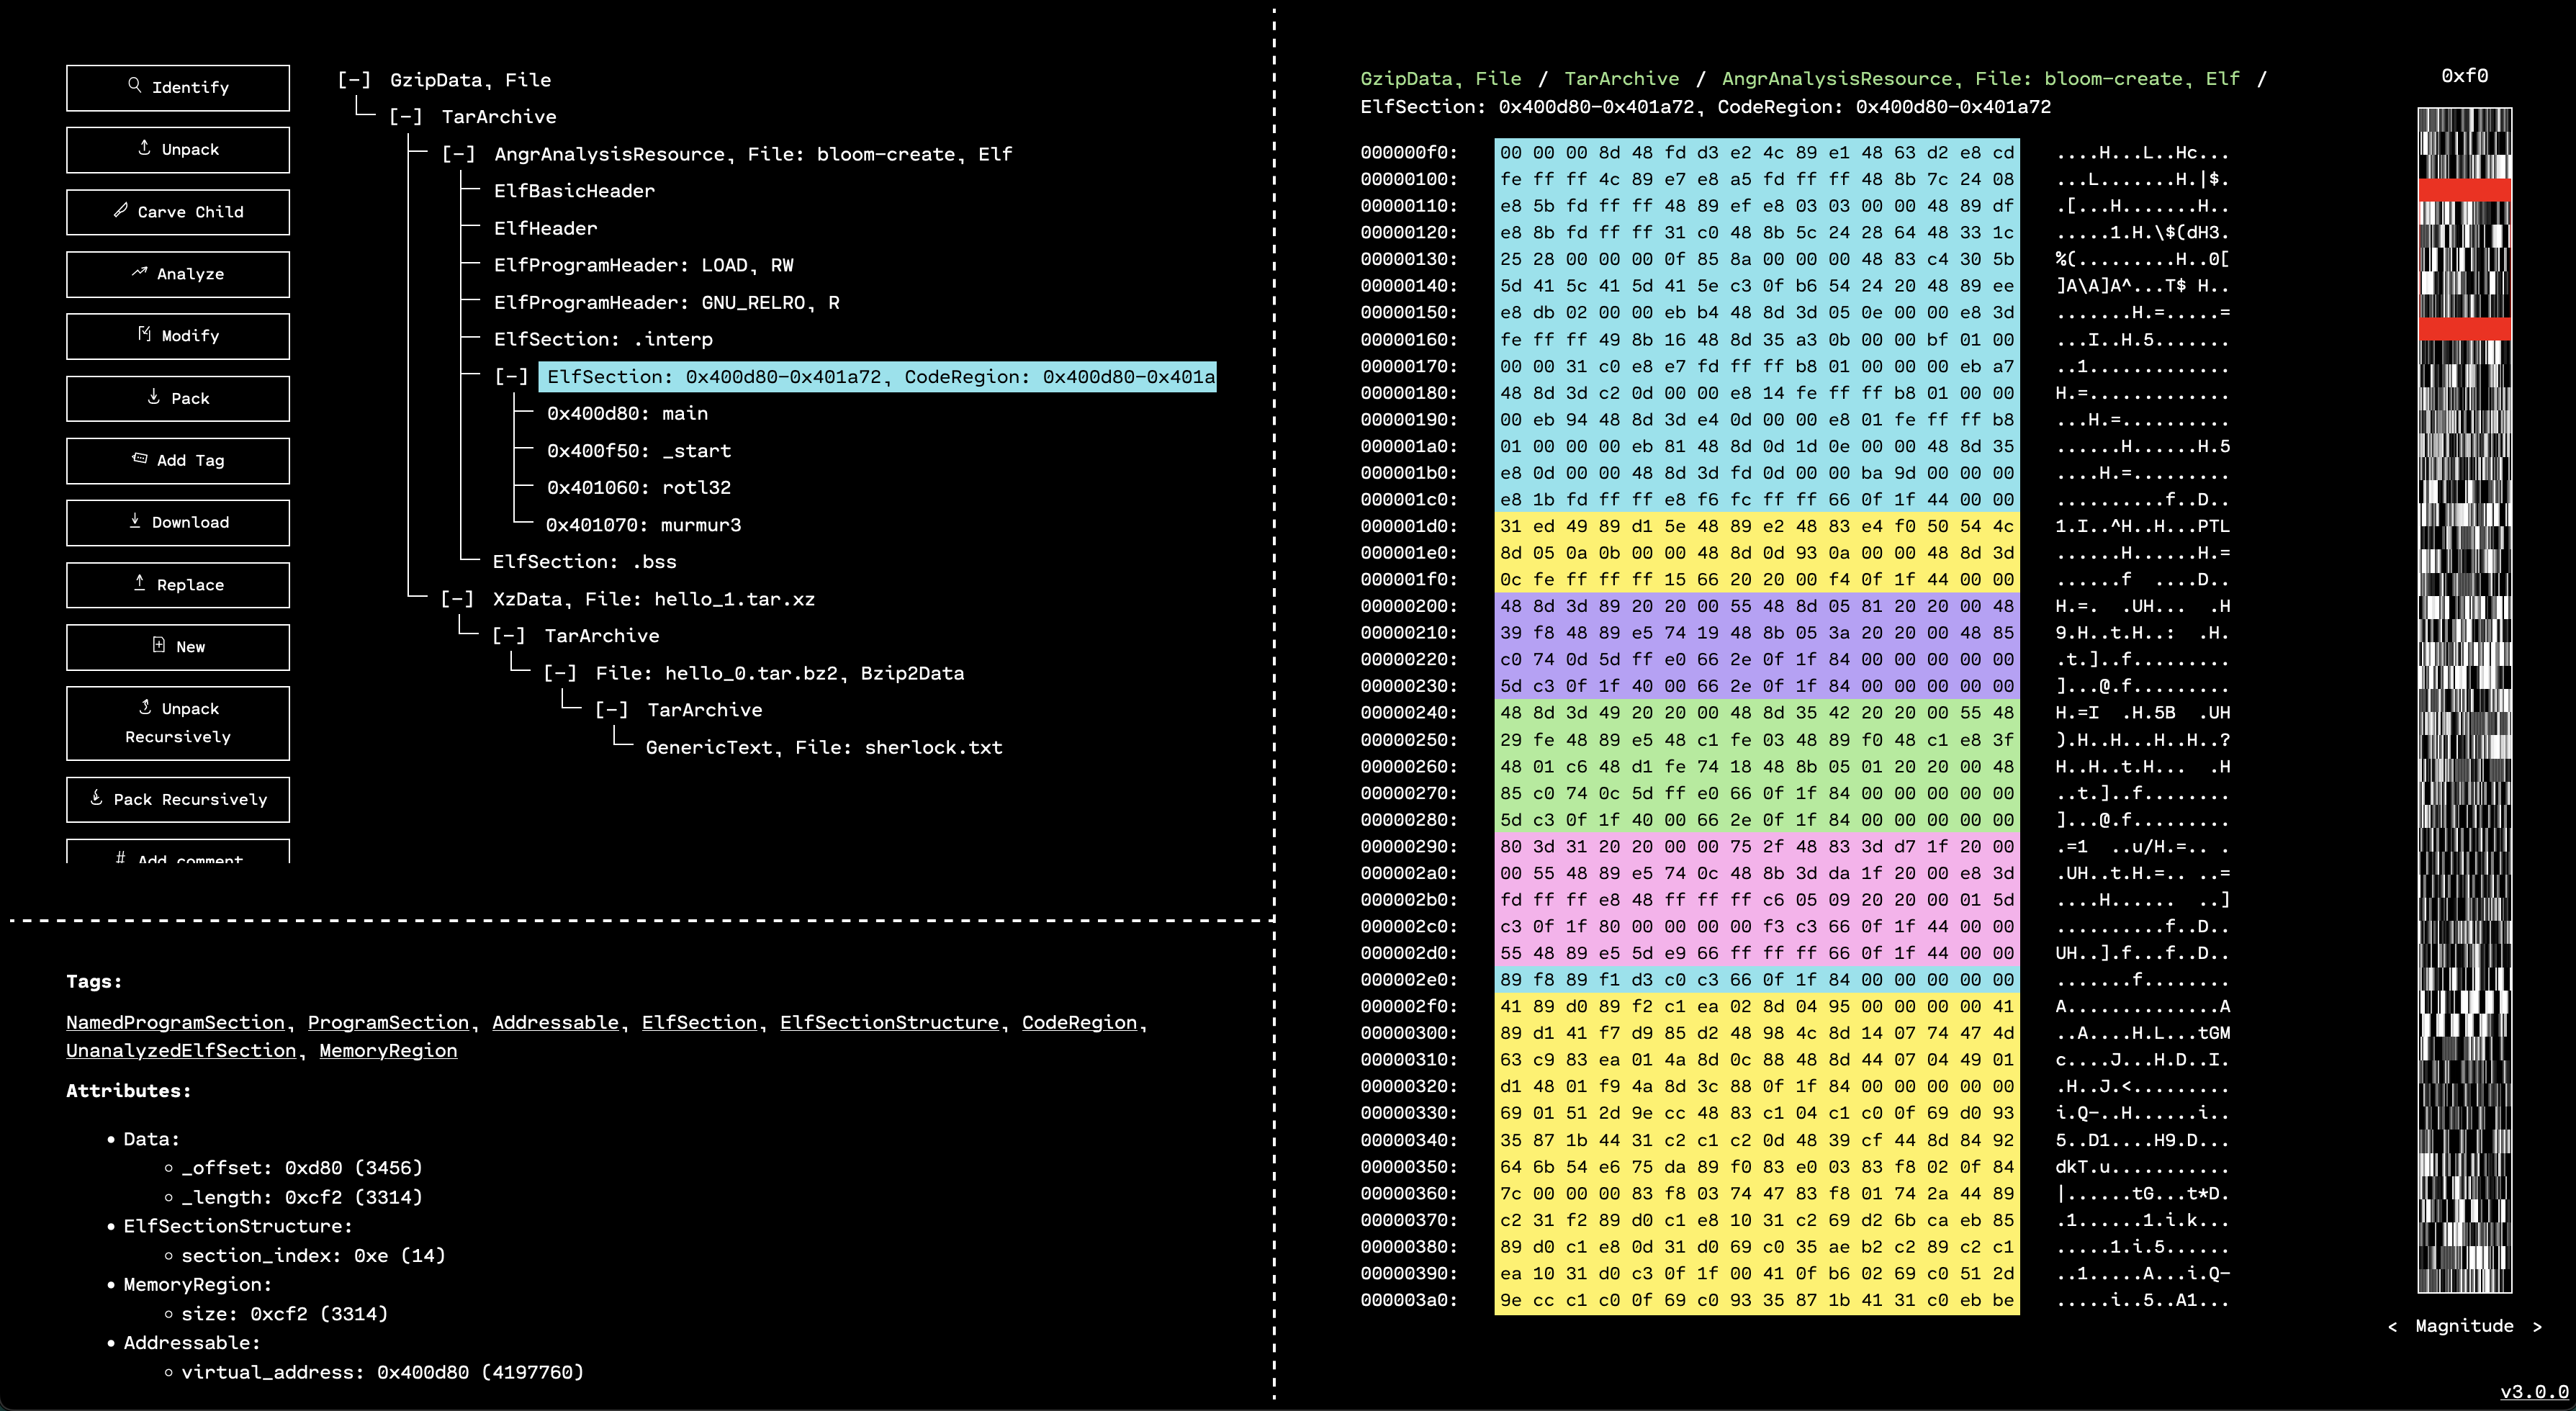Select GenericText sherlock.txt in tree
The width and height of the screenshot is (2576, 1411).
[x=823, y=747]
